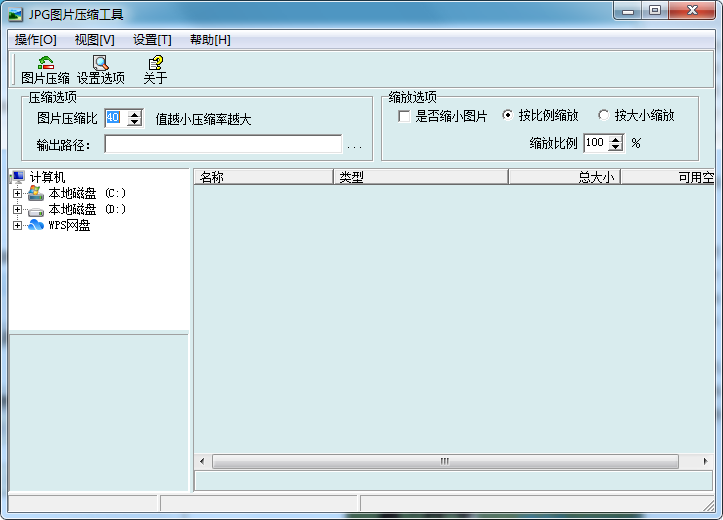Expand the 本地磁盘 (D:) tree node
Viewport: 723px width, 520px height.
17,210
